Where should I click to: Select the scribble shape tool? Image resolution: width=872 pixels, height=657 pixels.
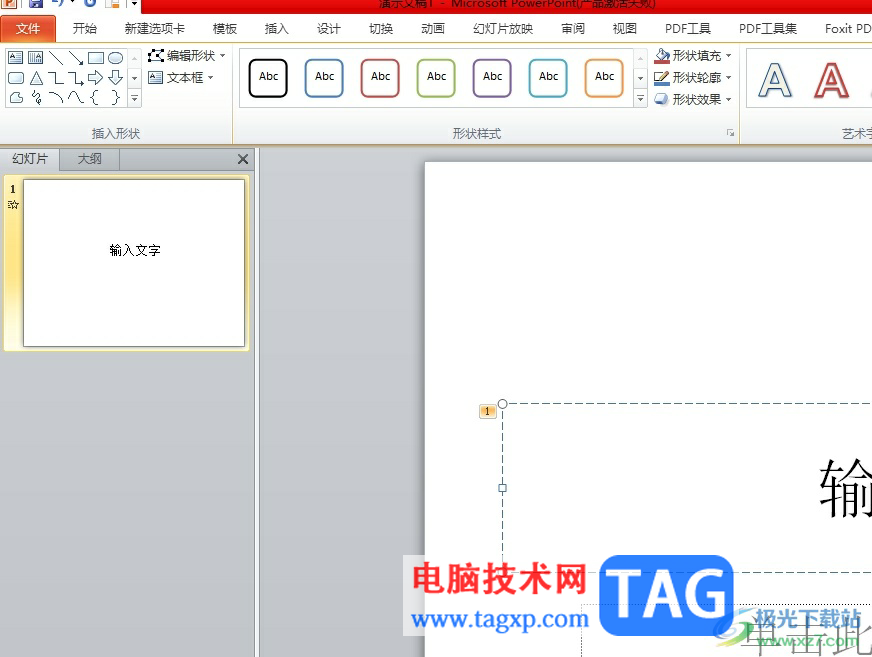[36, 98]
